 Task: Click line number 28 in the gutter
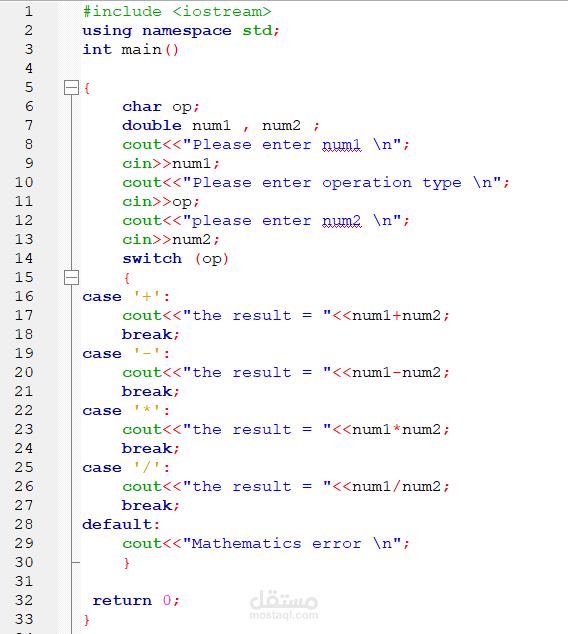[x=24, y=524]
